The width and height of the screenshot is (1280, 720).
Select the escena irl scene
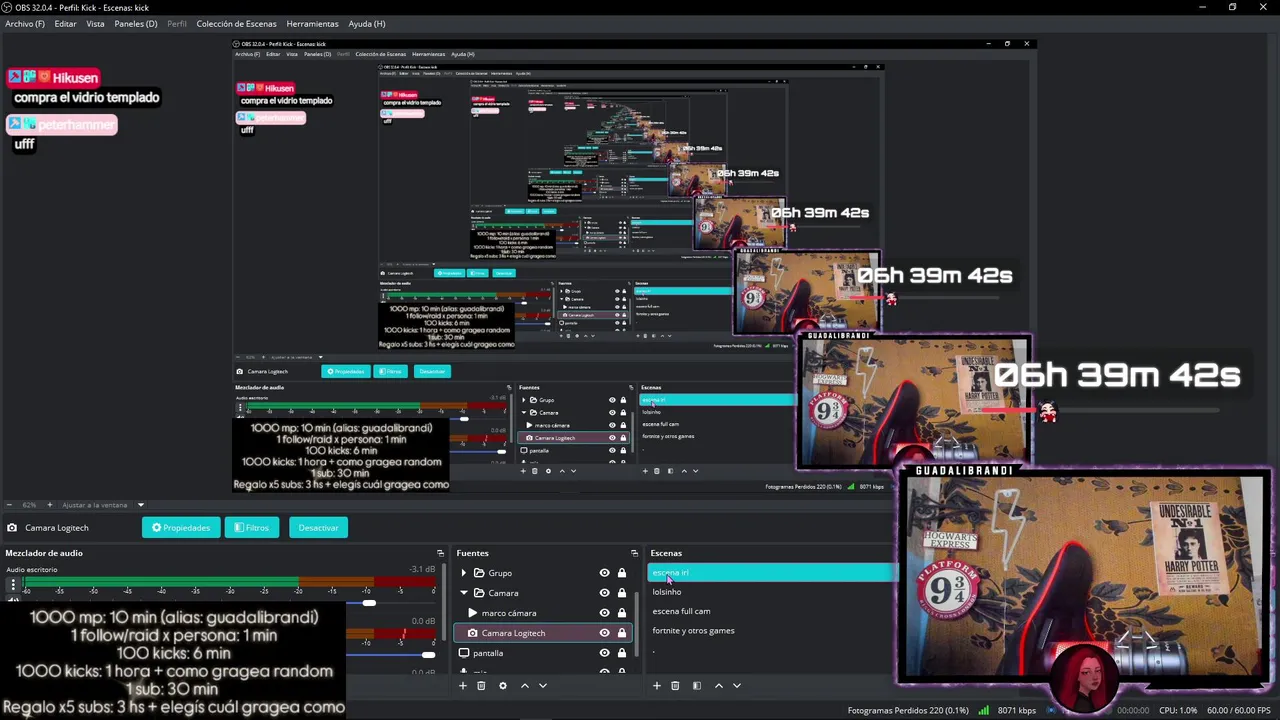772,573
